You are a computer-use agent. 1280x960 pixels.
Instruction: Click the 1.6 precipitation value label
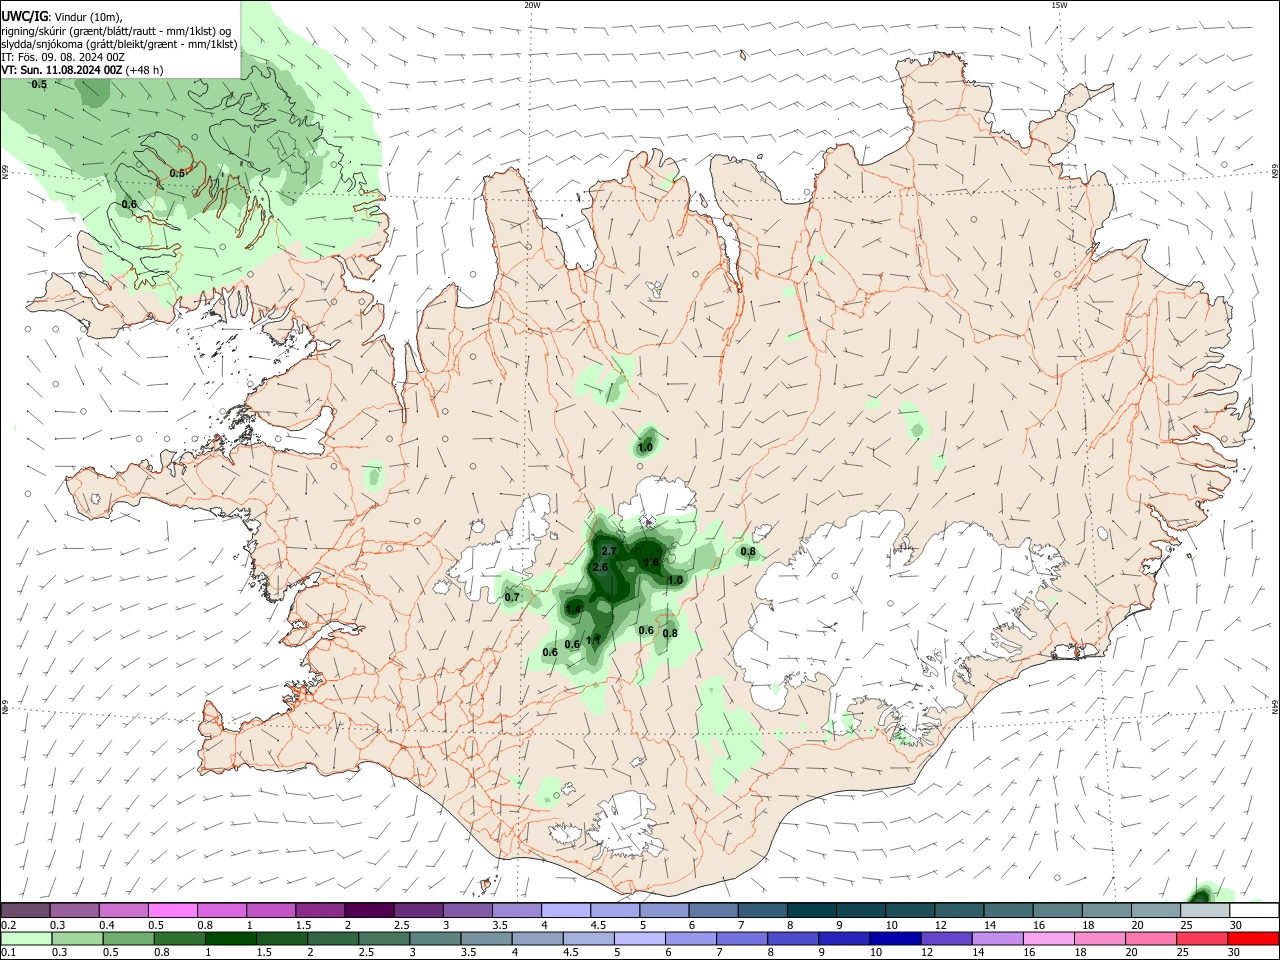(651, 563)
